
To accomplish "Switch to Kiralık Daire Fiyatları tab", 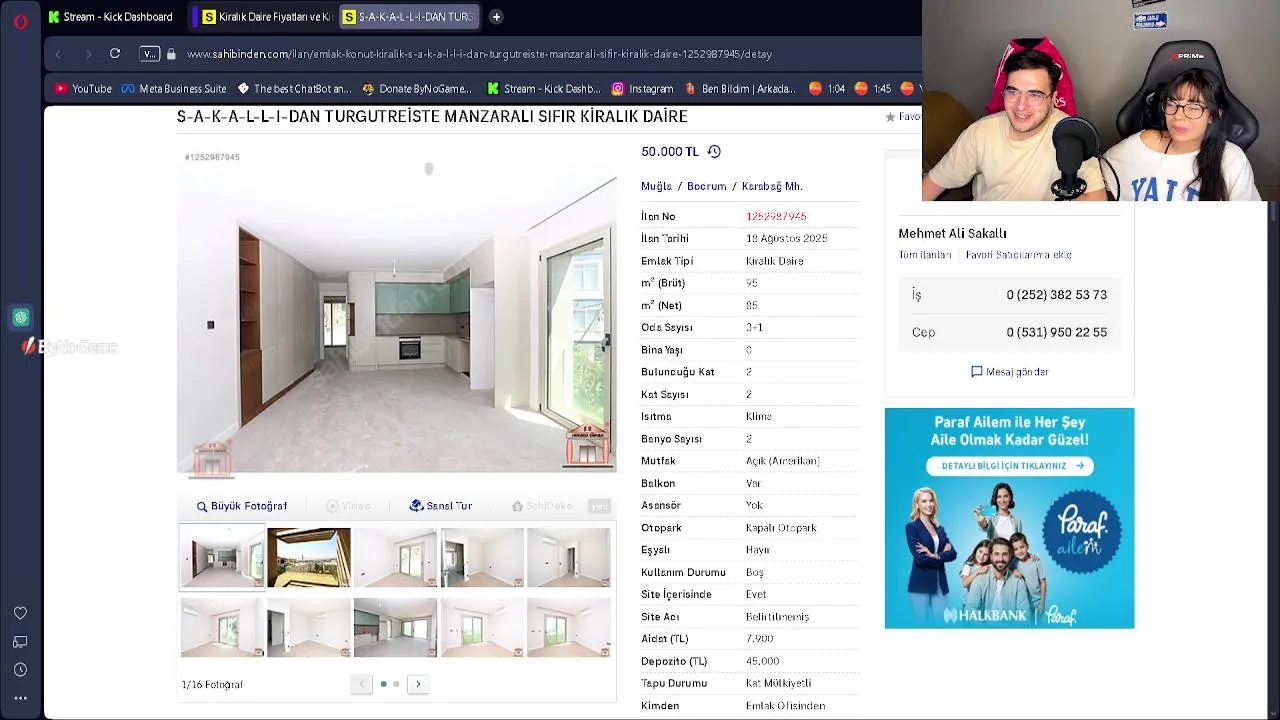I will pyautogui.click(x=268, y=17).
